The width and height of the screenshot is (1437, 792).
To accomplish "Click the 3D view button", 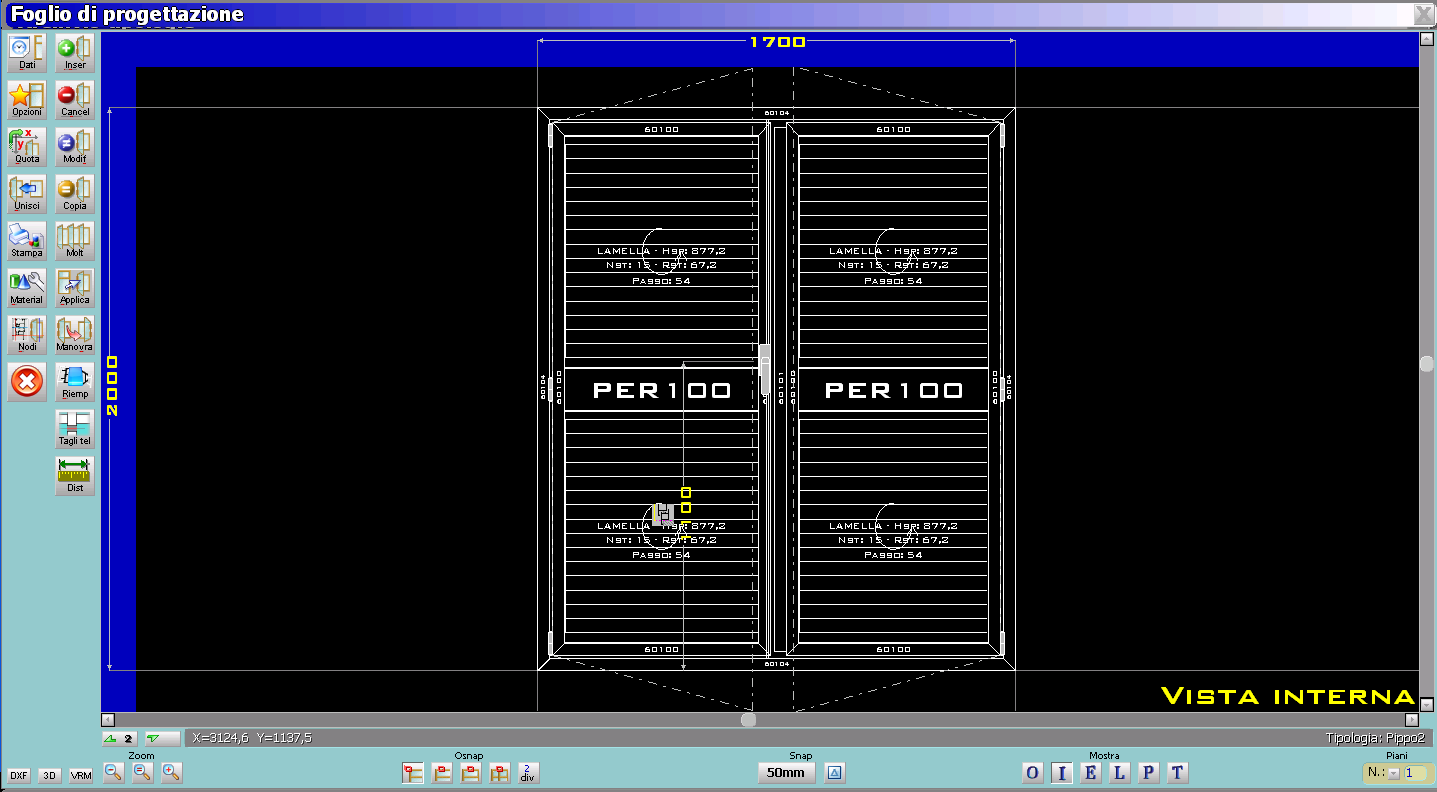I will pyautogui.click(x=50, y=776).
